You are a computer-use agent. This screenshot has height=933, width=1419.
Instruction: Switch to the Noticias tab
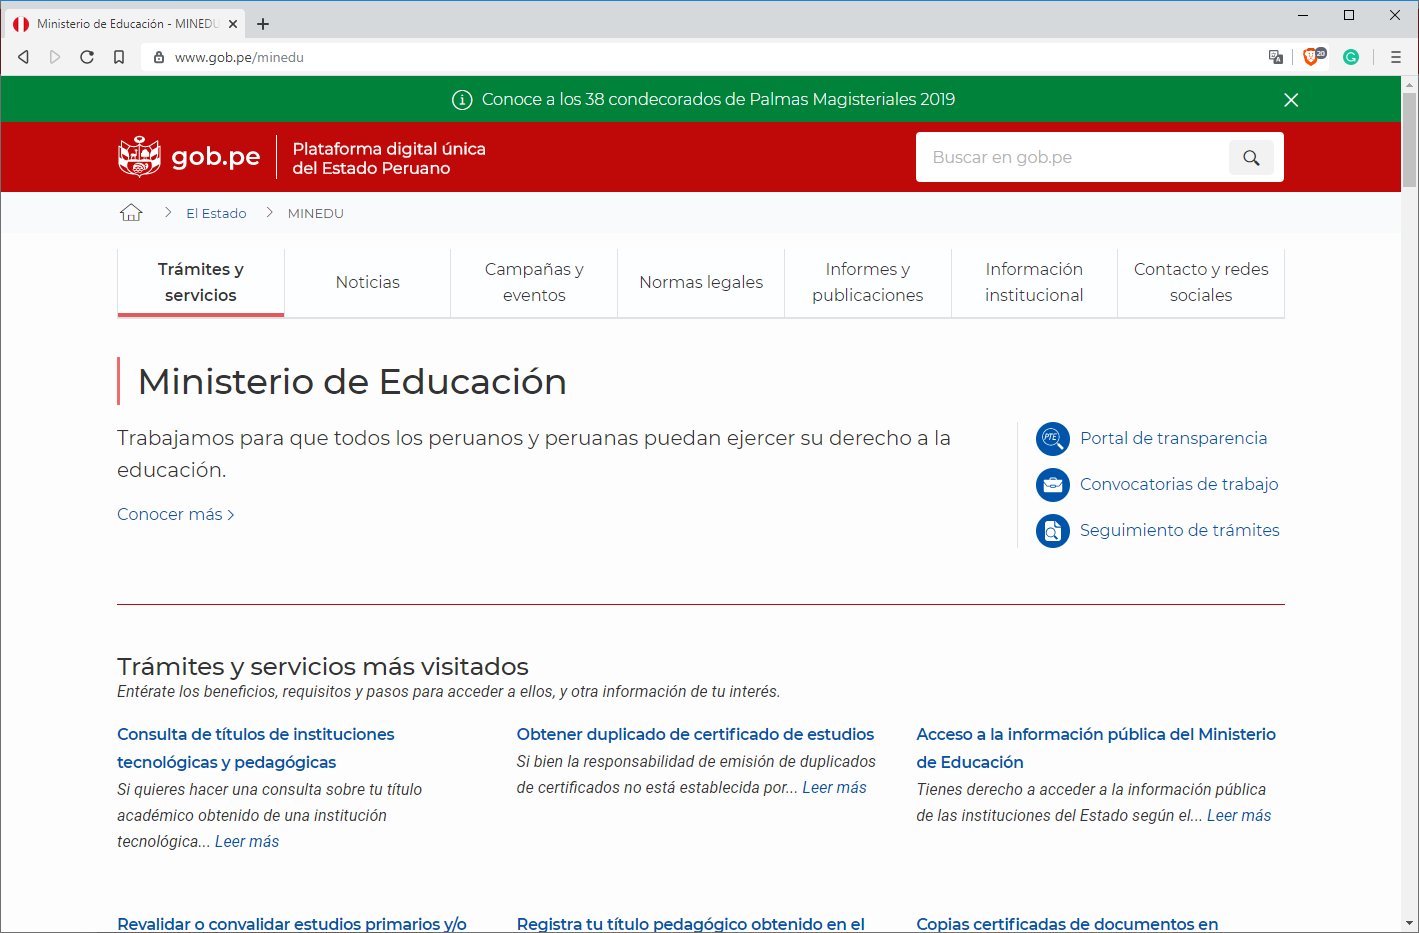point(368,282)
